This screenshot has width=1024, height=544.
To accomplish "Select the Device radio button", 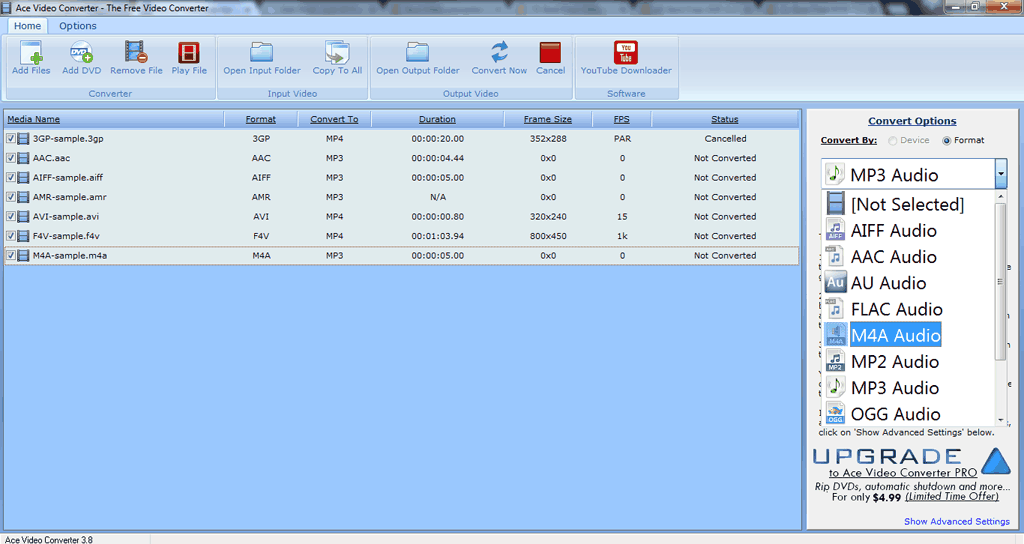I will (893, 140).
